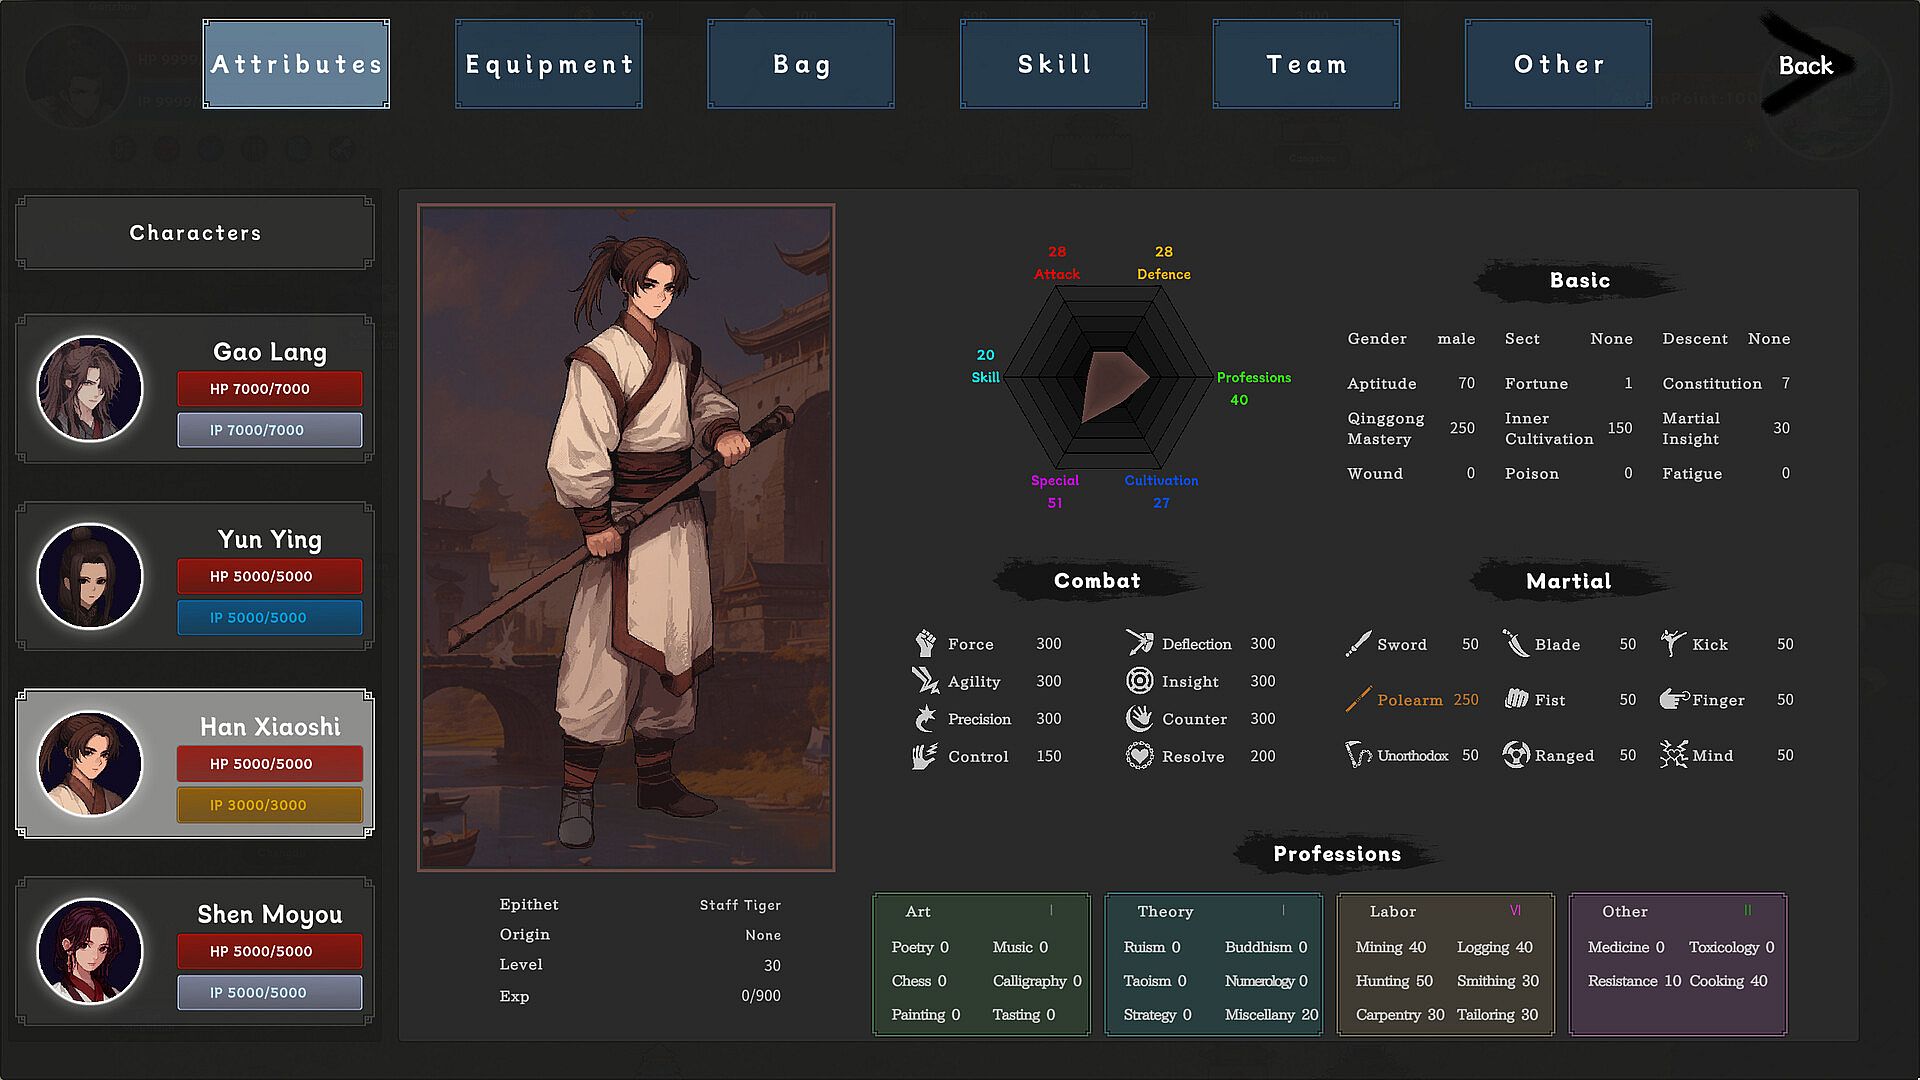Click the Labor professions panel
This screenshot has height=1080, width=1920.
point(1445,964)
